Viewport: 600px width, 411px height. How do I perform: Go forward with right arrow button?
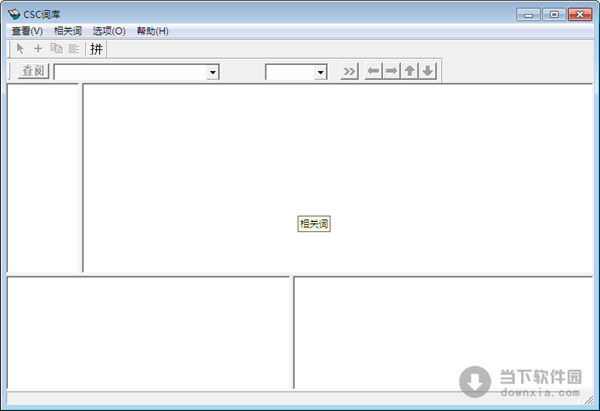391,71
